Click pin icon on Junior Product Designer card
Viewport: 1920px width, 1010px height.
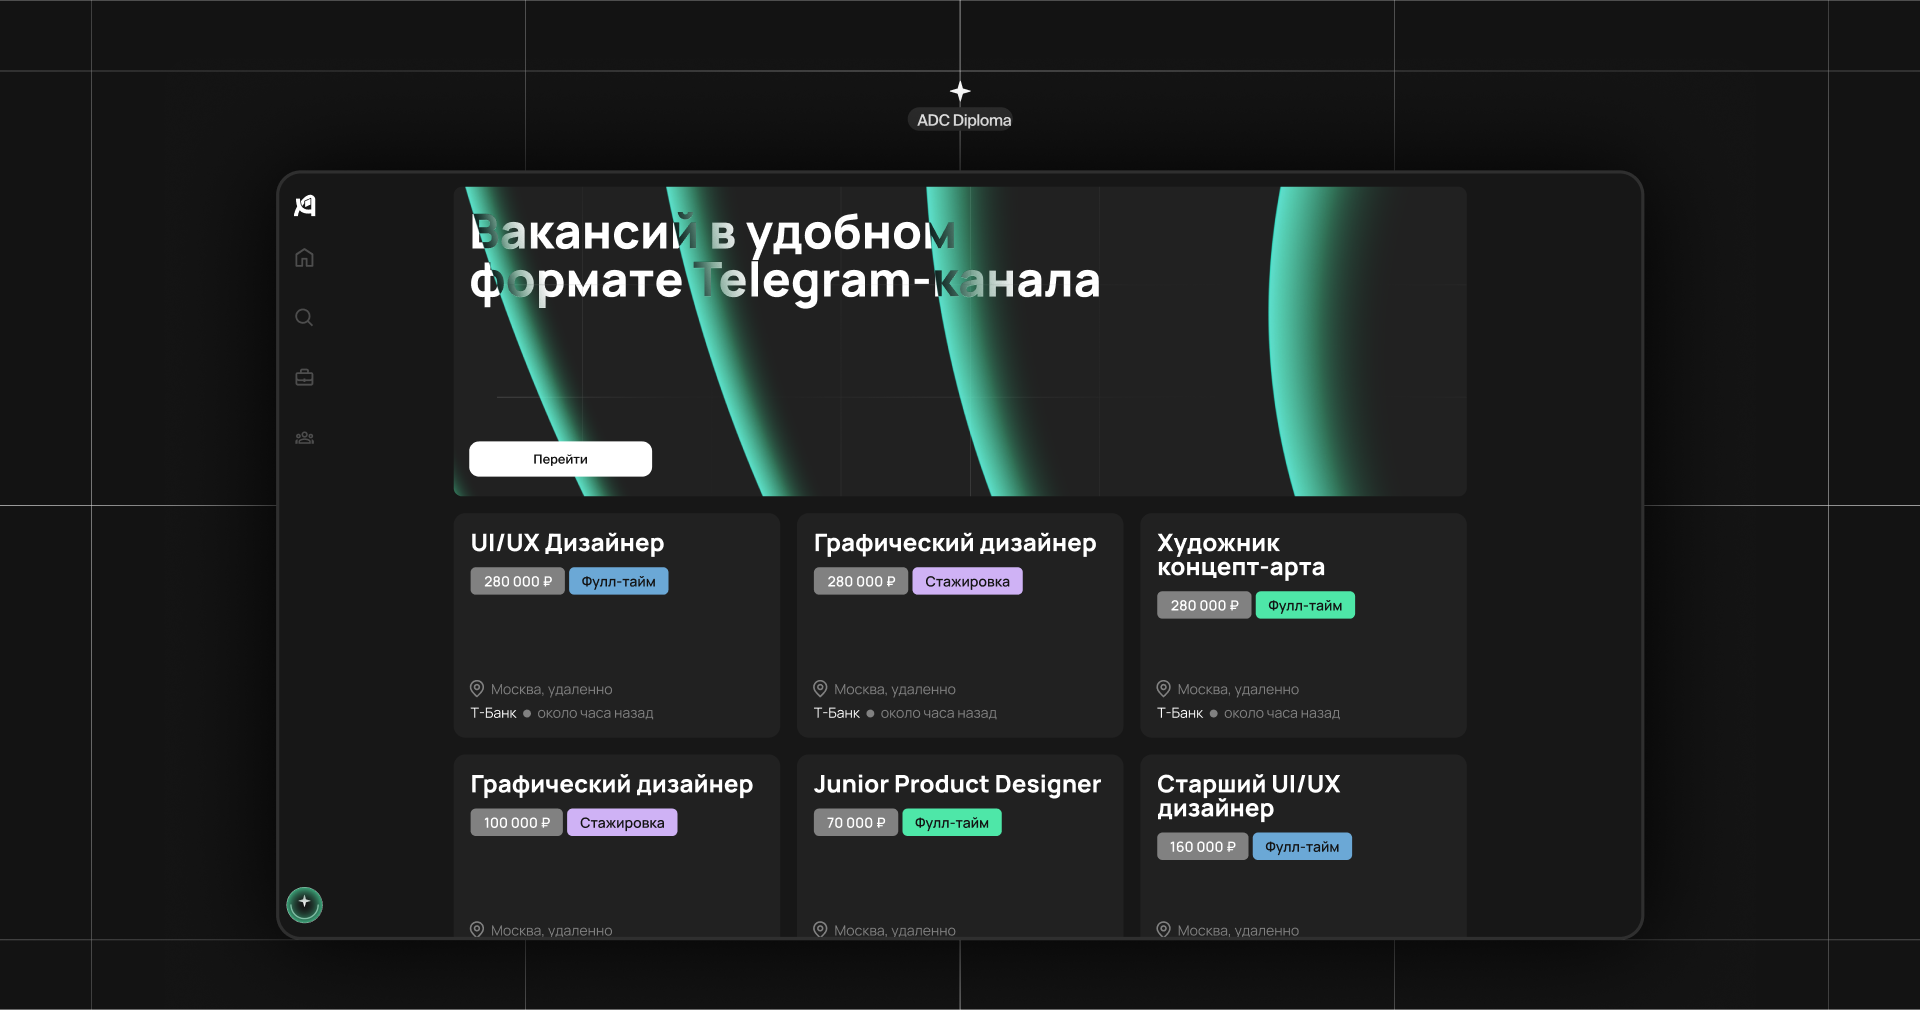pos(820,929)
